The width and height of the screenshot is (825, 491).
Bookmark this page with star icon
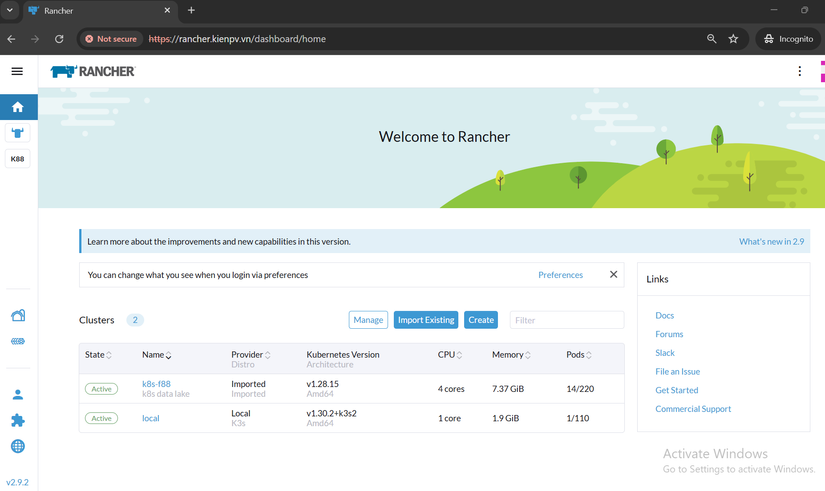733,39
